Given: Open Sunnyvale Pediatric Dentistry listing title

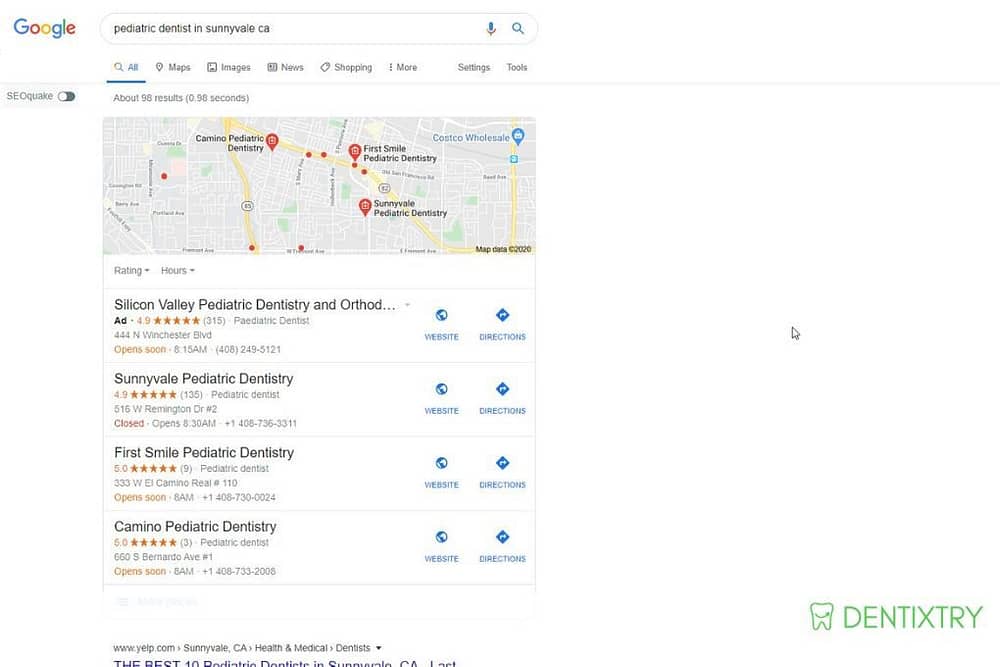Looking at the screenshot, I should [x=203, y=379].
